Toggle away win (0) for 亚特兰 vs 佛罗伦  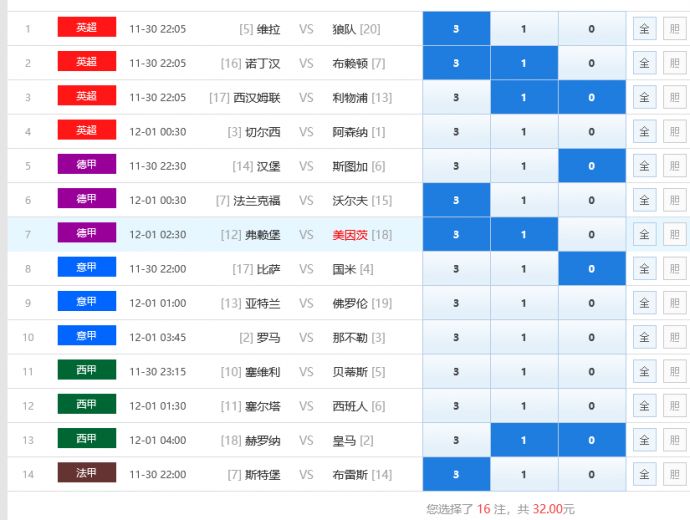tap(591, 303)
